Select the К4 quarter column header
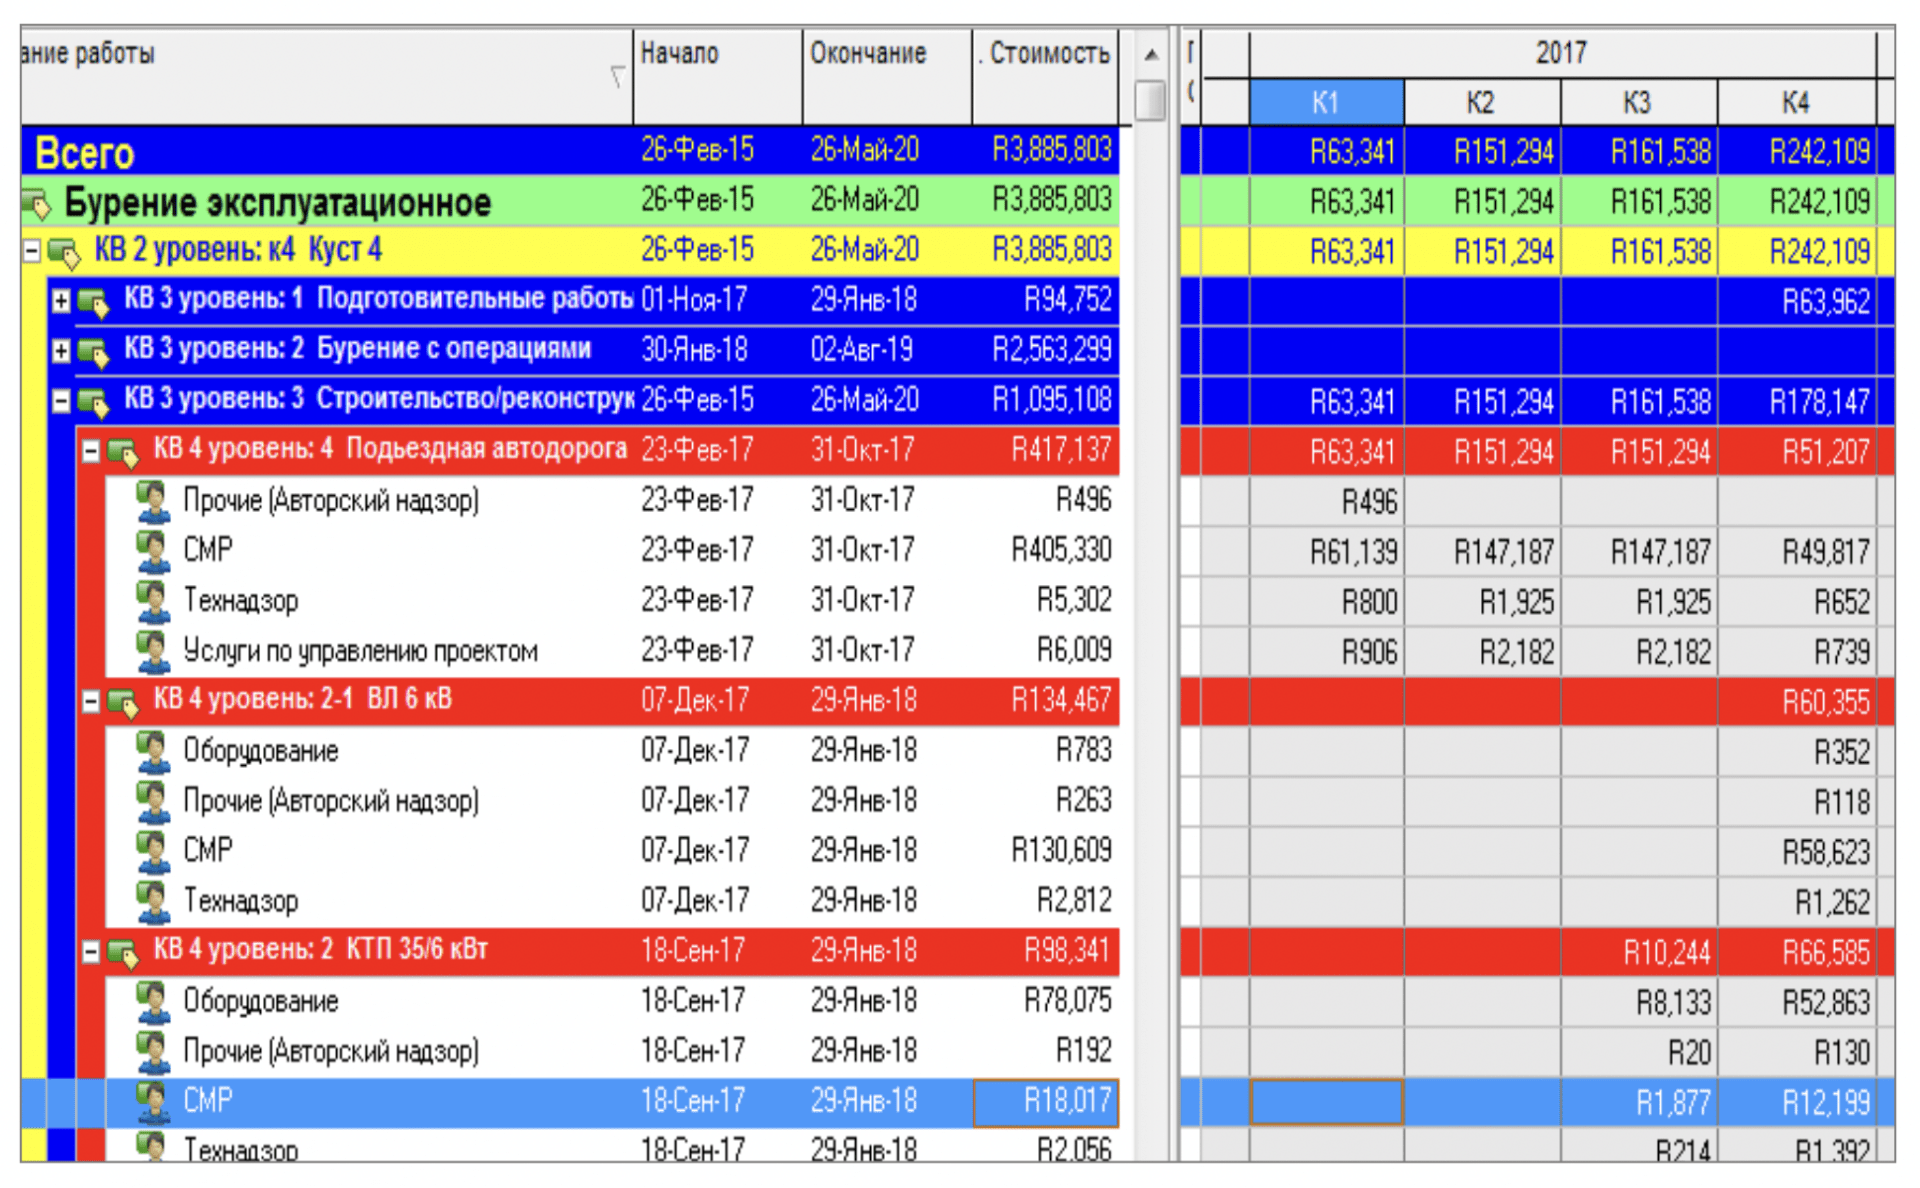The image size is (1920, 1188). click(1796, 102)
